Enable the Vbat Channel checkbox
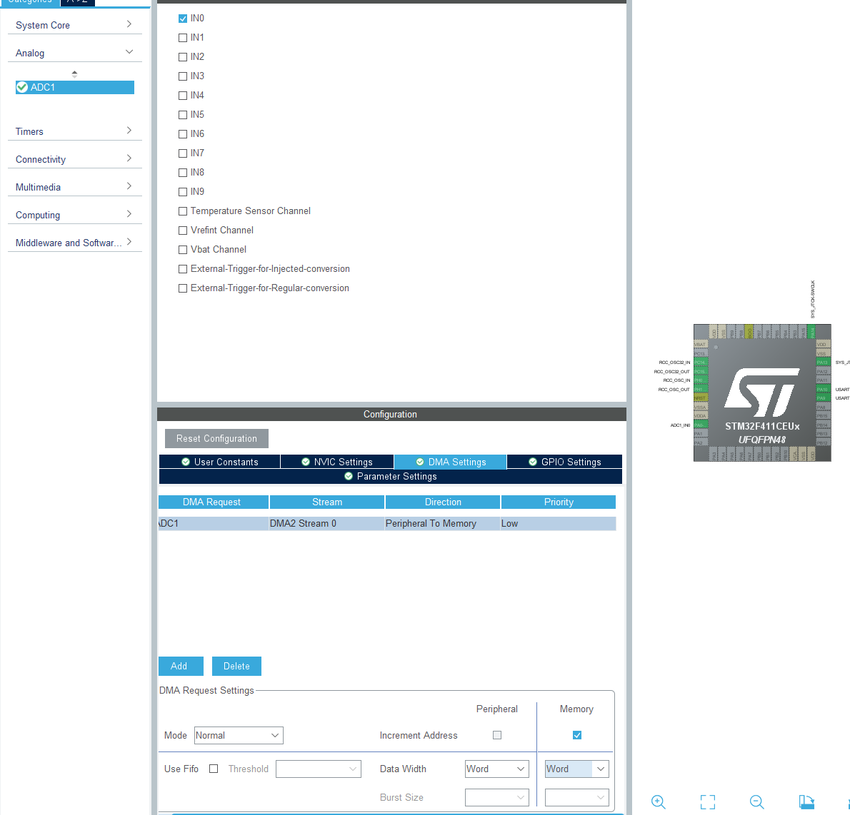The height and width of the screenshot is (815, 850). tap(183, 249)
